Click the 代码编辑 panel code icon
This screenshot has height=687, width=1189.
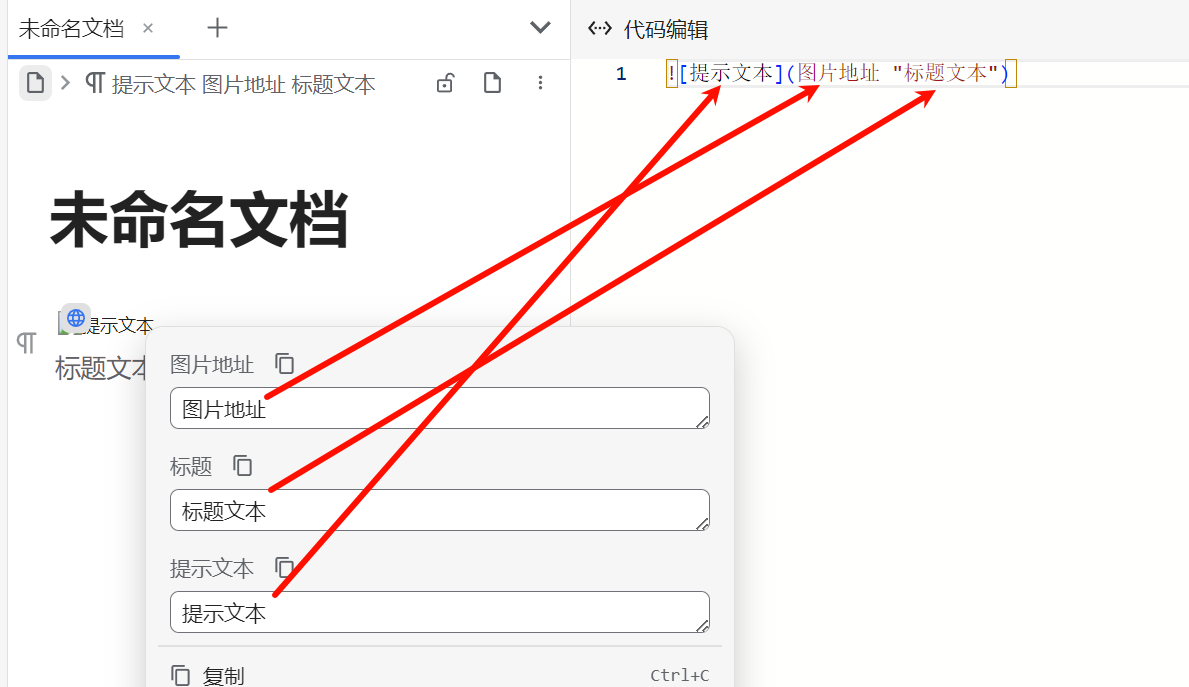tap(600, 29)
